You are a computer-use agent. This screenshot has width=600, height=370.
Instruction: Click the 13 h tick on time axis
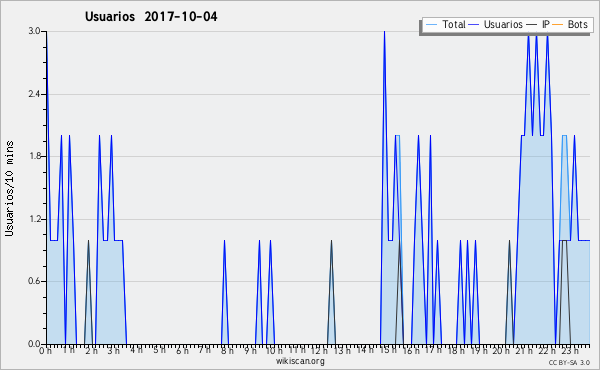(341, 351)
